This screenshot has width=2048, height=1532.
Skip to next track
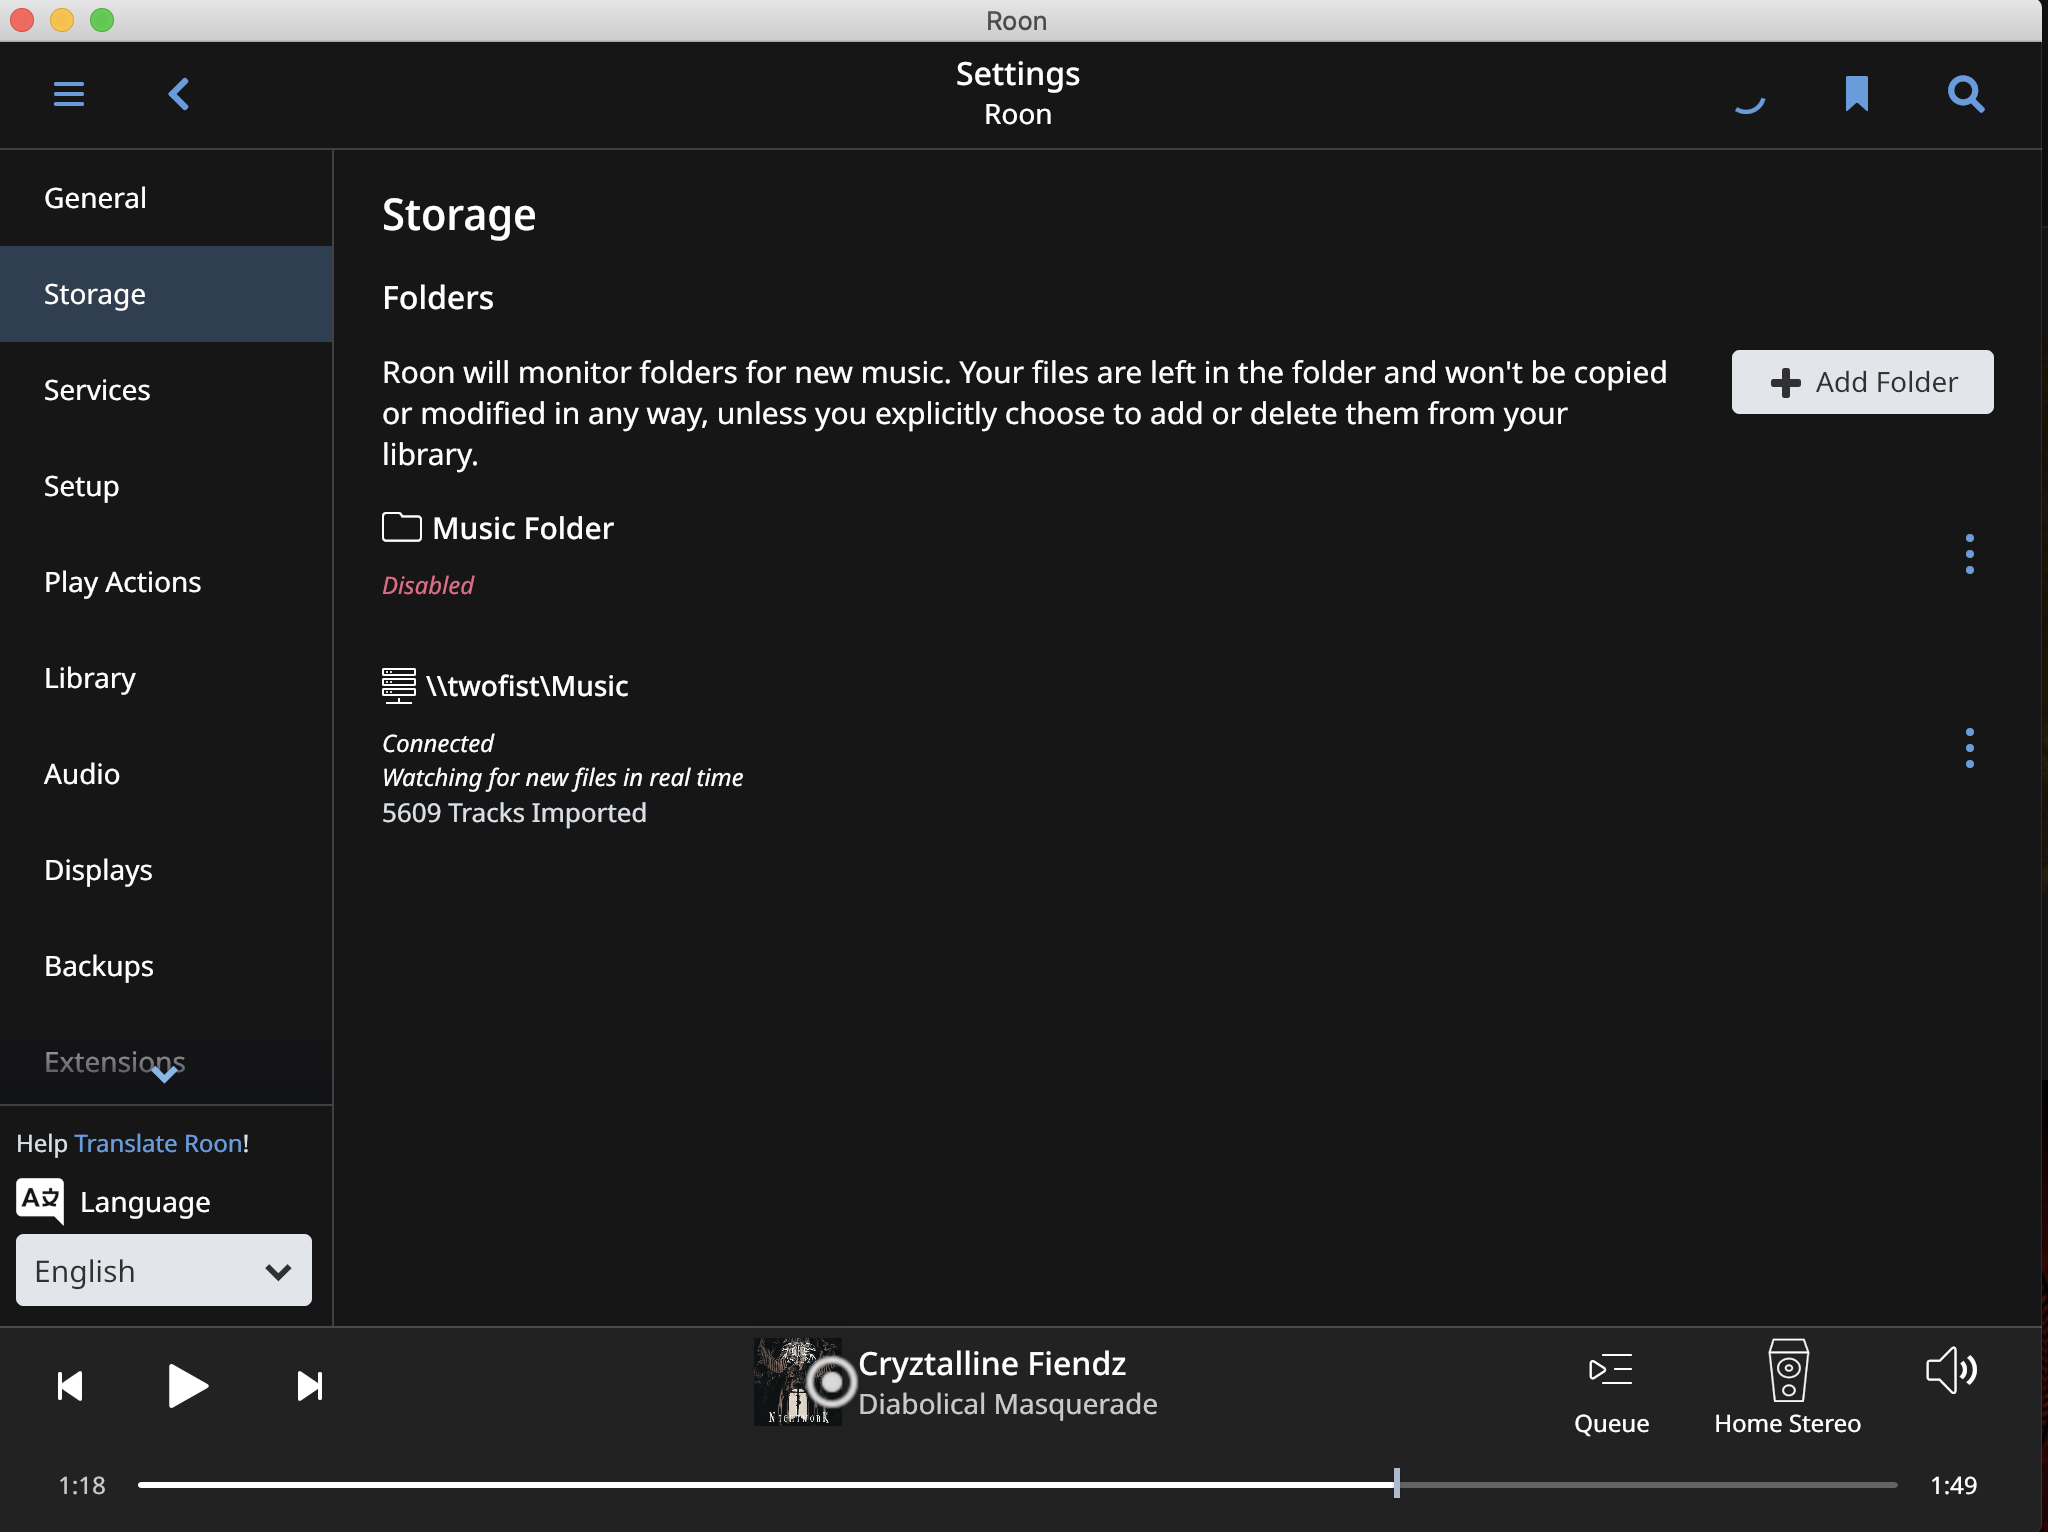pos(310,1386)
